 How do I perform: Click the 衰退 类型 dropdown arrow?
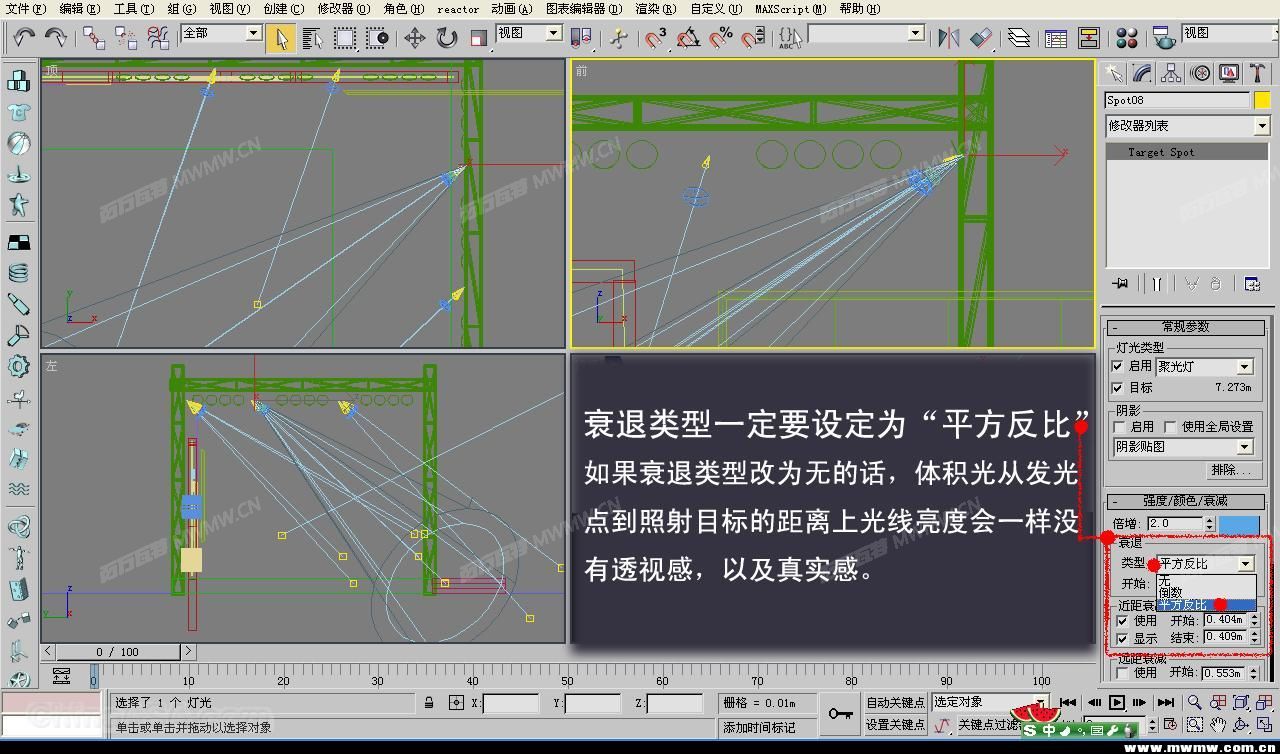tap(1246, 564)
